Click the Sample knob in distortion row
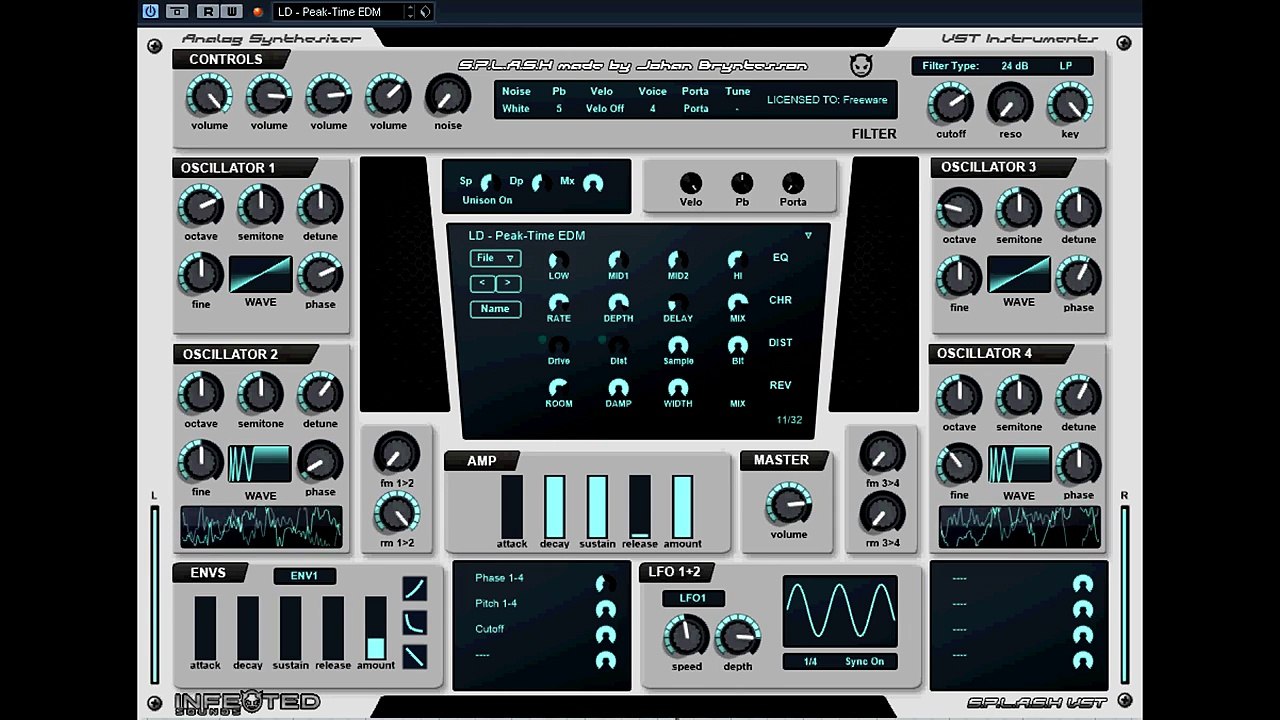Viewport: 1280px width, 720px height. [x=678, y=345]
